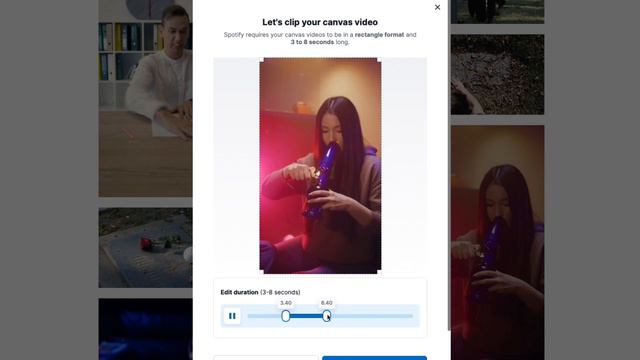Viewport: 640px width, 360px height.
Task: Close the clip canvas video dialog
Action: (x=437, y=7)
